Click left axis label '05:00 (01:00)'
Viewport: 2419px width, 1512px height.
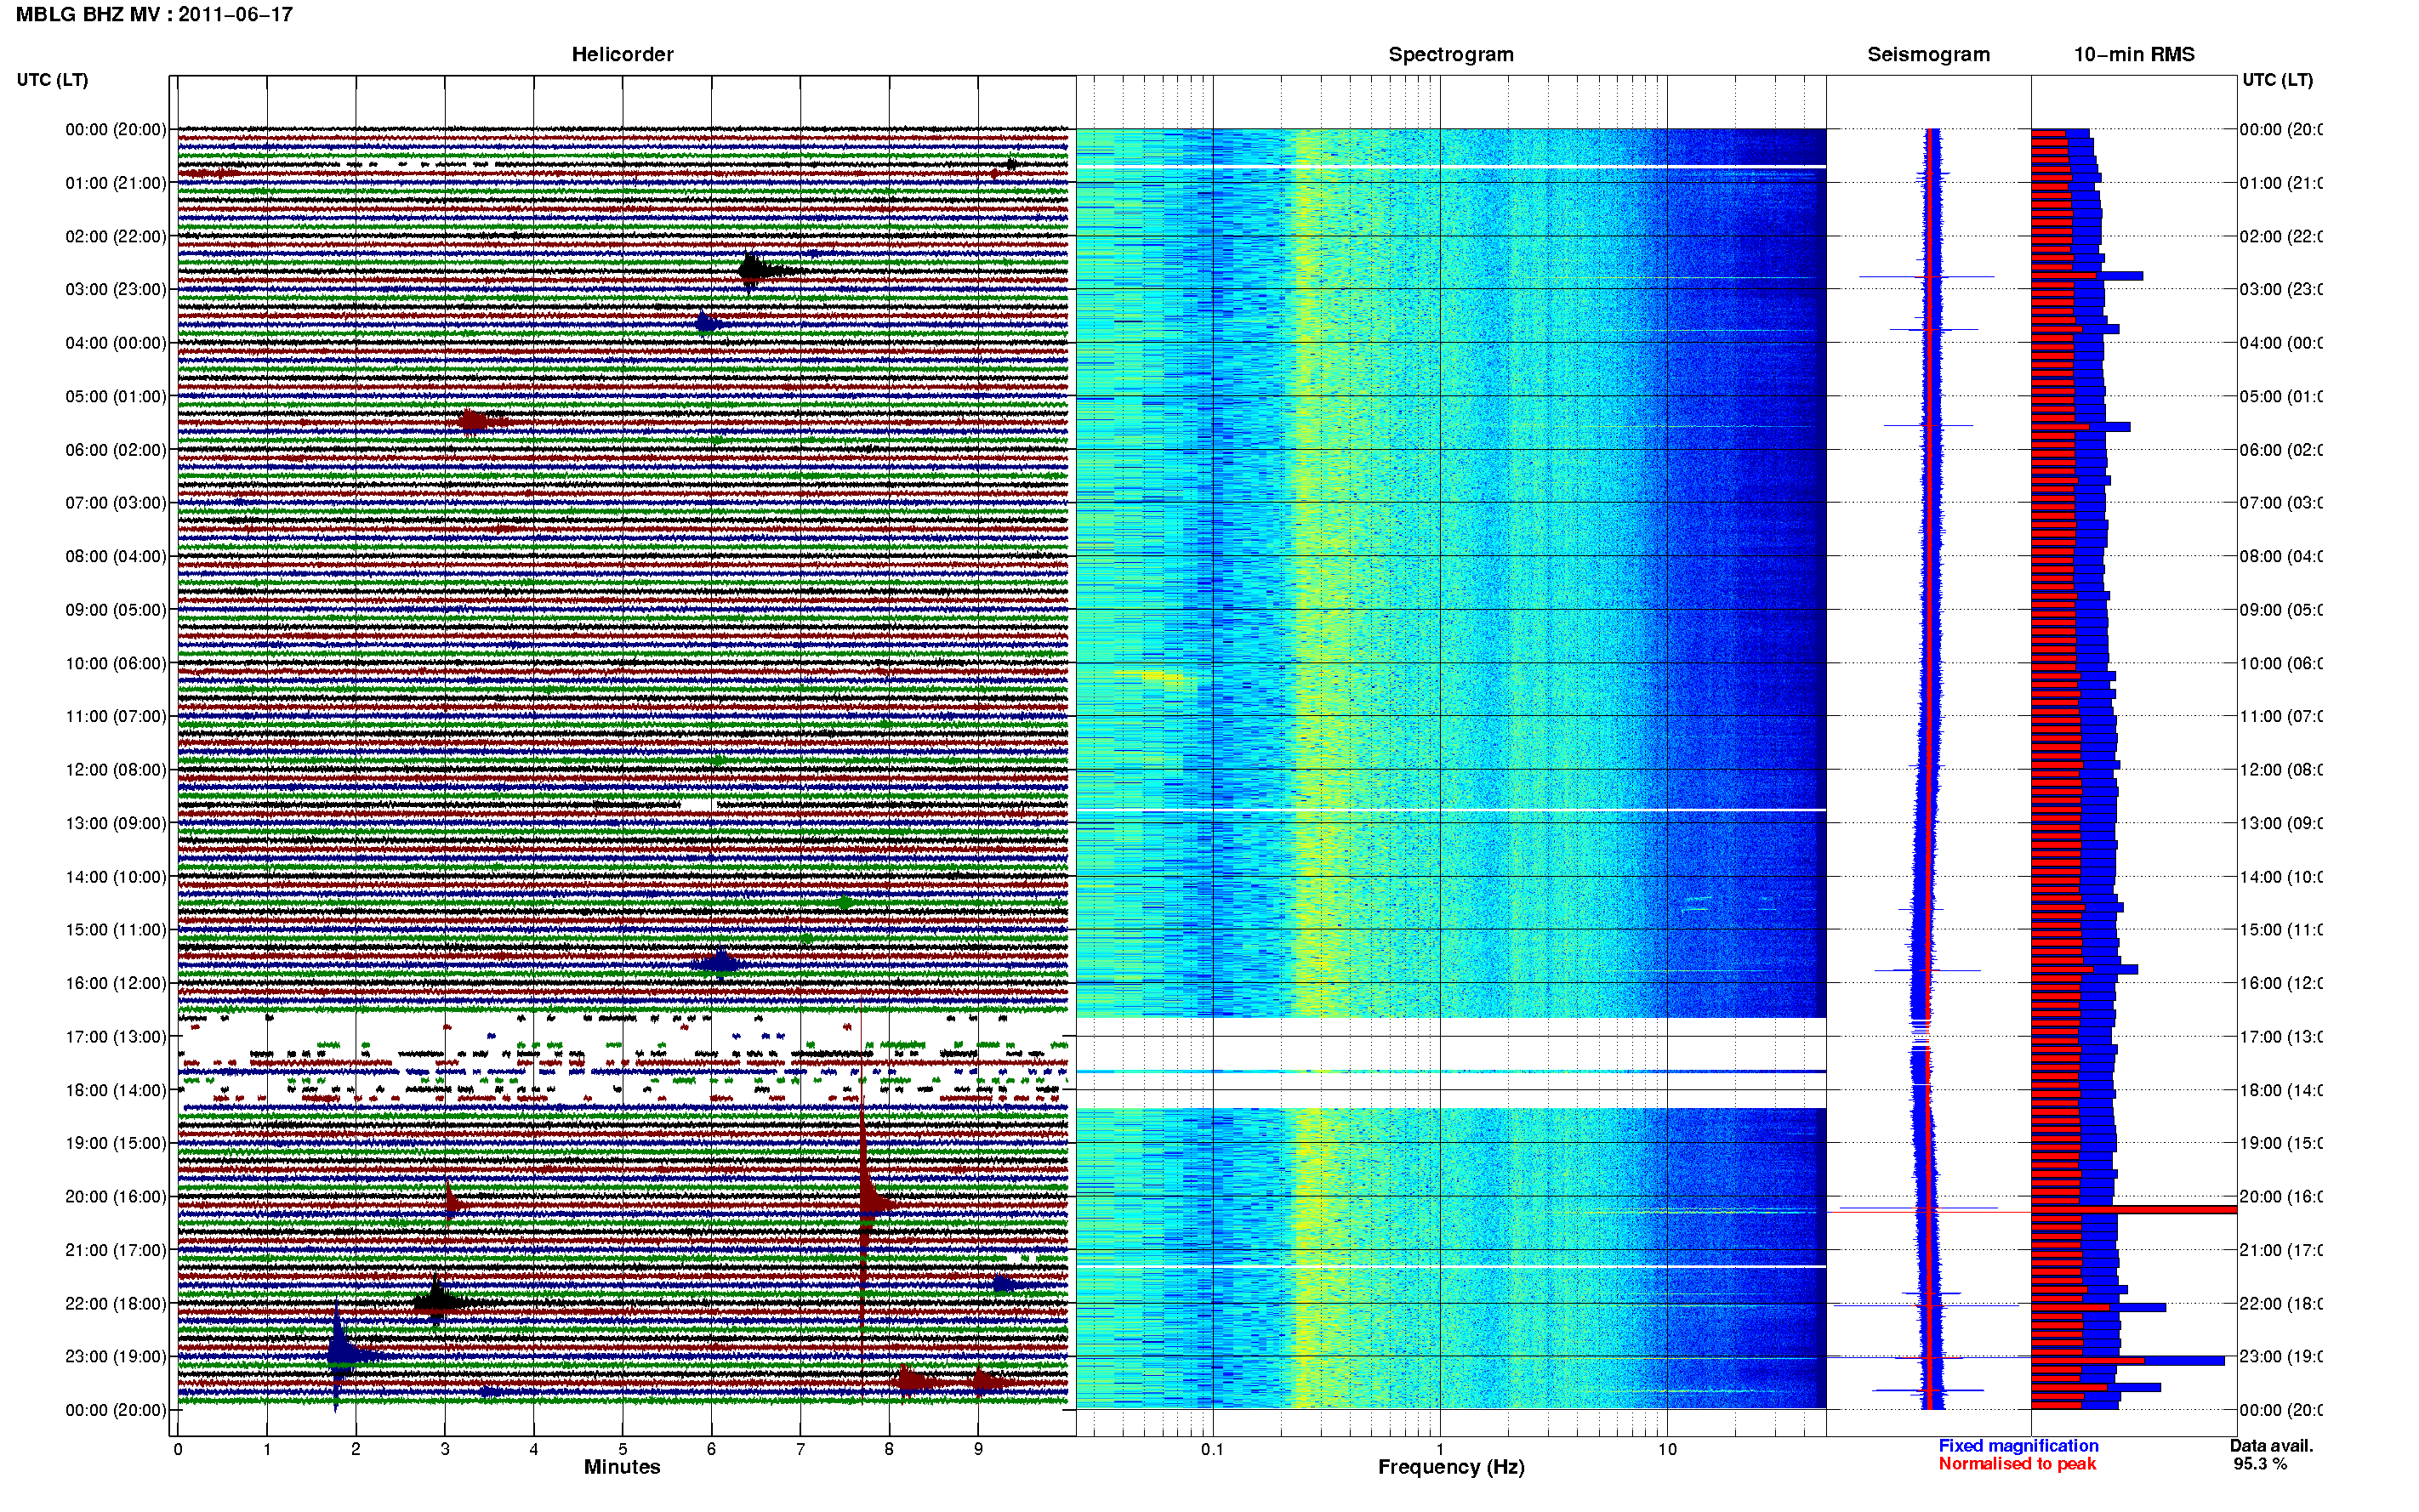(116, 396)
